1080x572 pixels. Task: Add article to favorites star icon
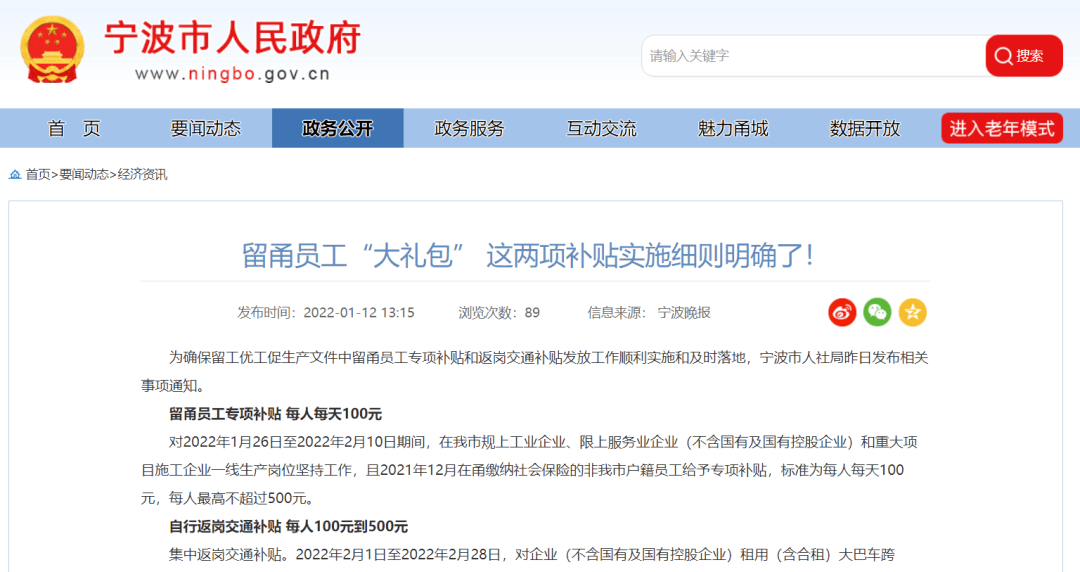[912, 312]
